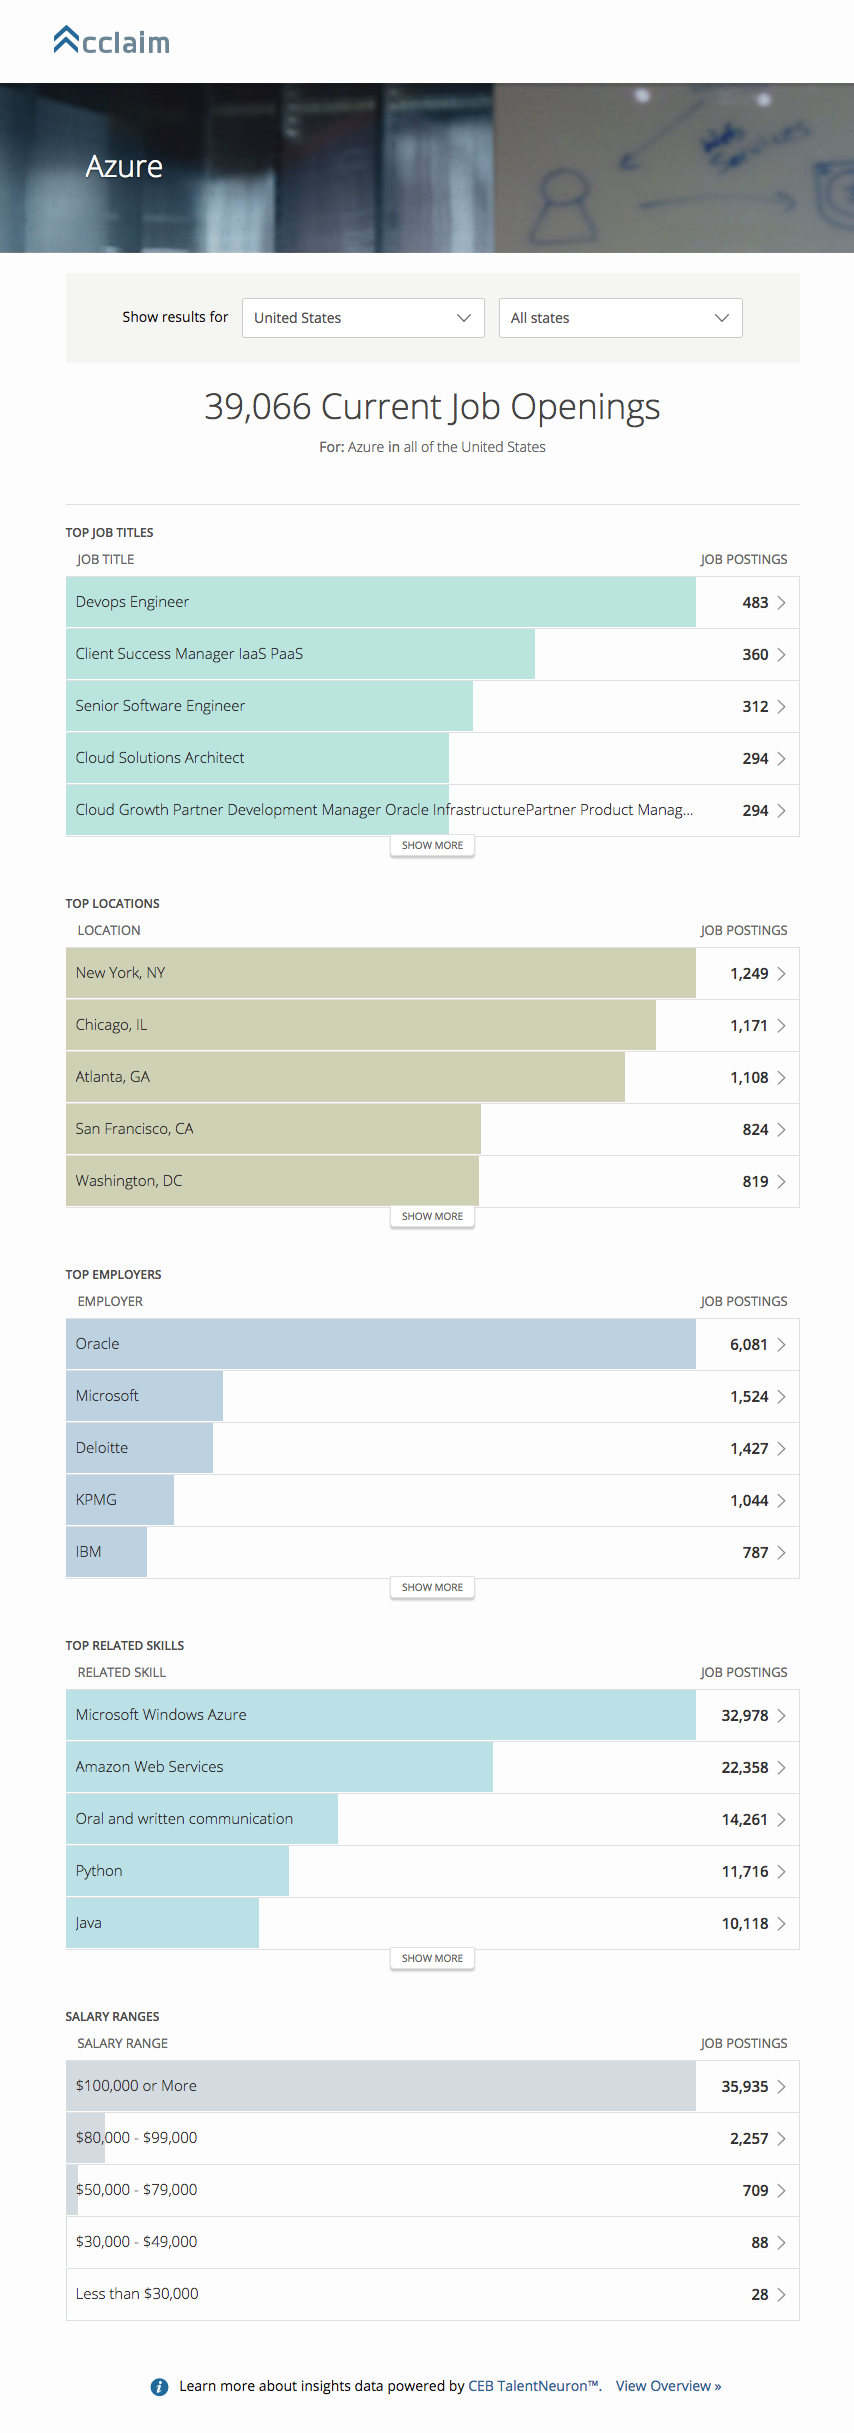Screen dimensions: 854x2433
Task: Click chevron on Chicago, IL row
Action: click(781, 1026)
